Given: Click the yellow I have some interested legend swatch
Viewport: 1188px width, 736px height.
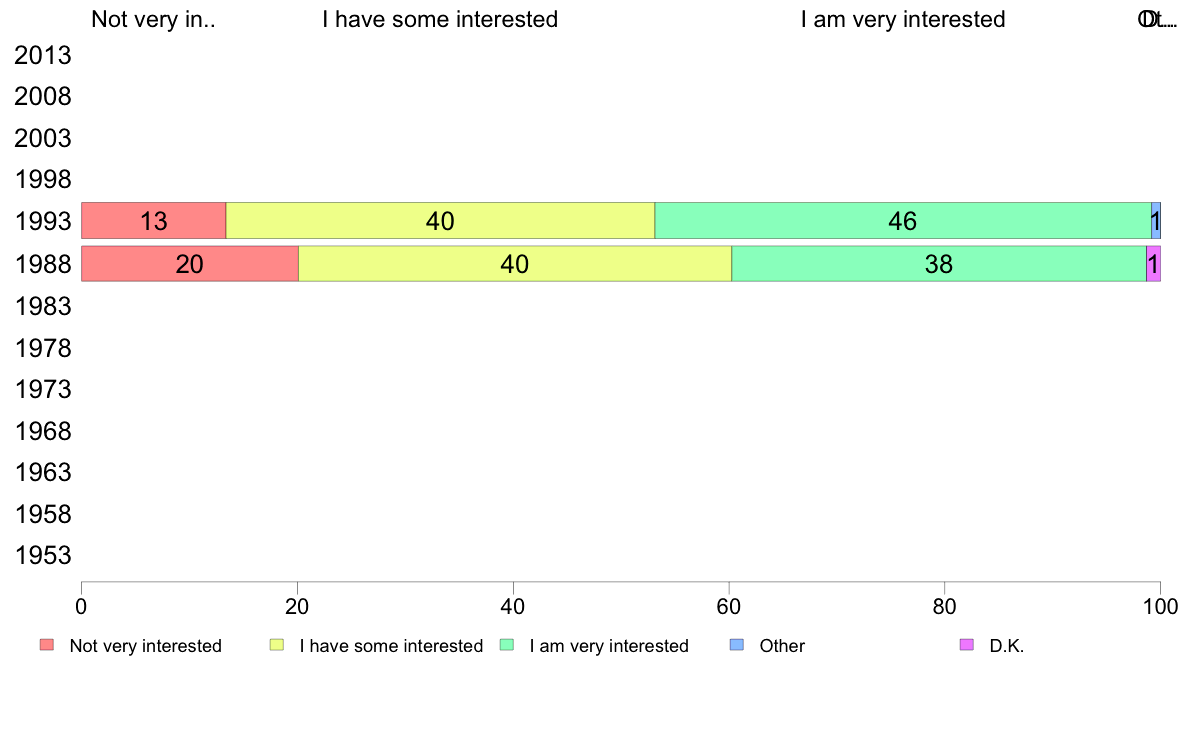Looking at the screenshot, I should click(x=277, y=645).
